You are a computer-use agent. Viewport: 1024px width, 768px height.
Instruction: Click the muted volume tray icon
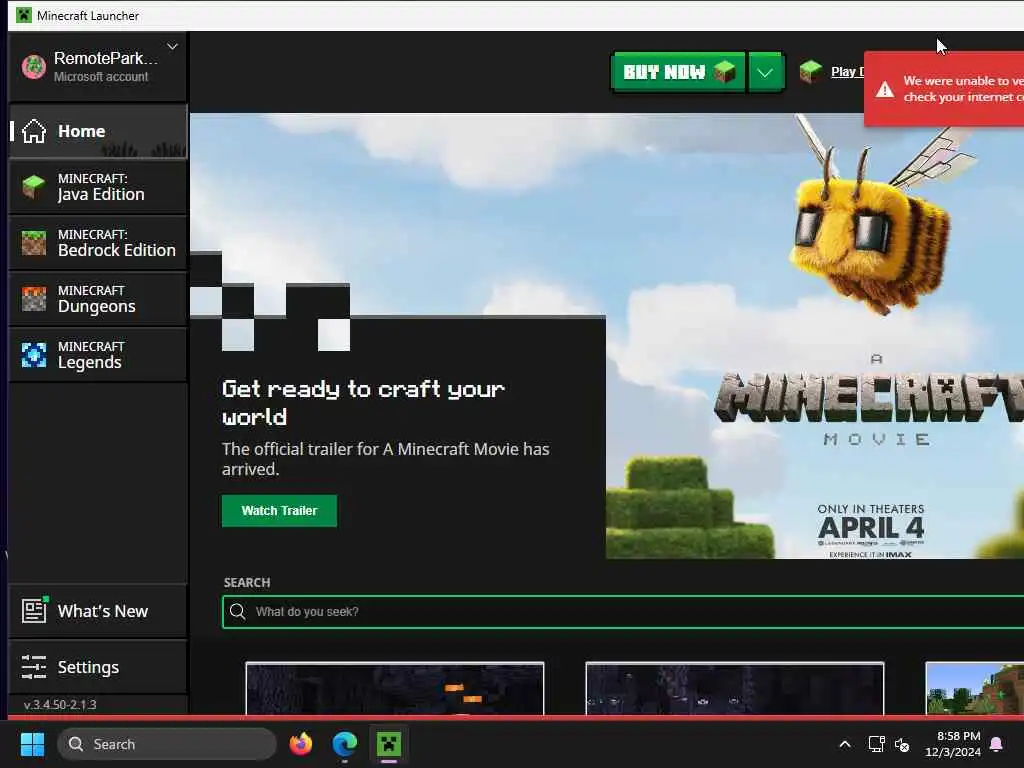[903, 744]
